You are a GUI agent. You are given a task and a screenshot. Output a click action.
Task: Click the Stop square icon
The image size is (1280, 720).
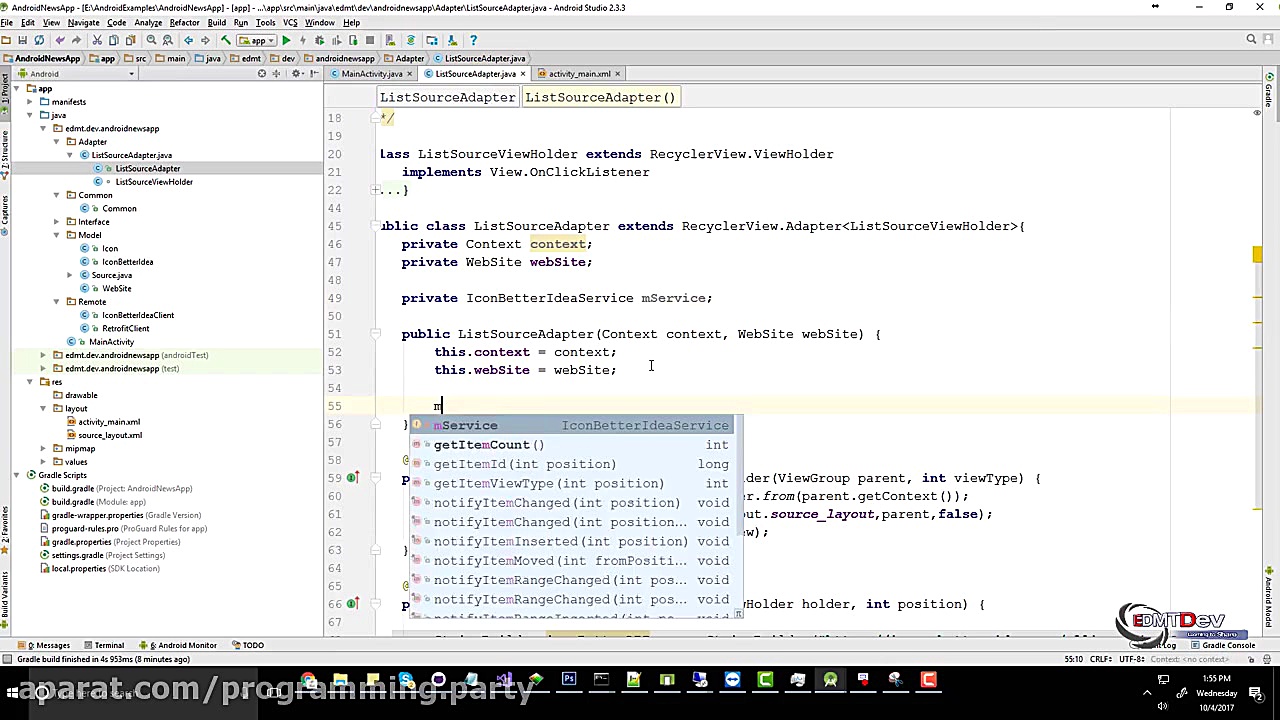click(x=369, y=40)
